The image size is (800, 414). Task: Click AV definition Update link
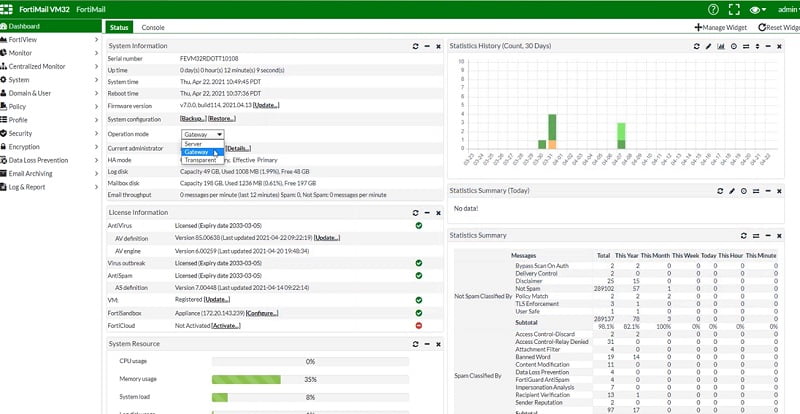[327, 238]
